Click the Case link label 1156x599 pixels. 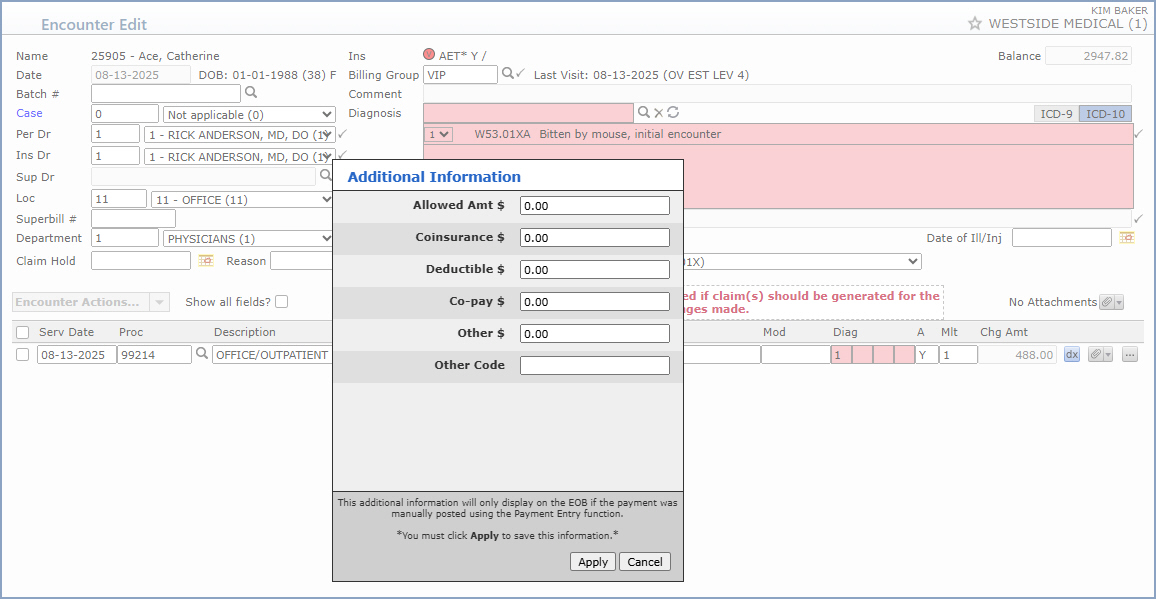coord(29,113)
